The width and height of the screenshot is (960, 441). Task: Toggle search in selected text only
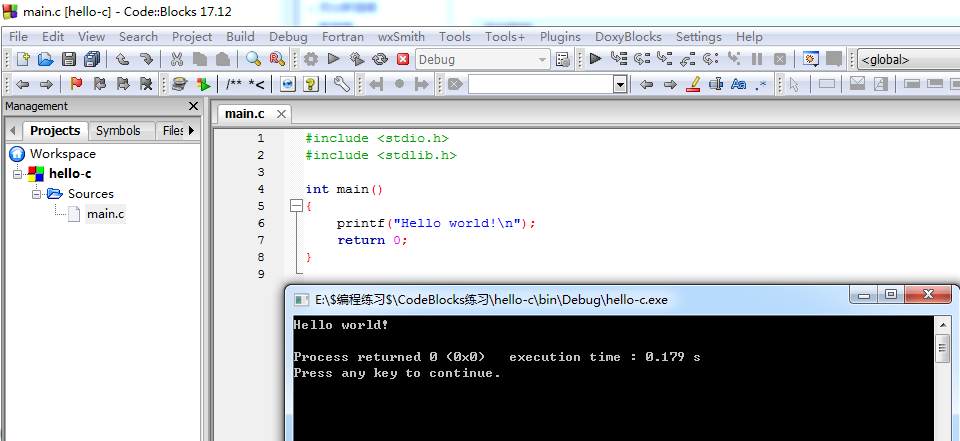click(716, 84)
